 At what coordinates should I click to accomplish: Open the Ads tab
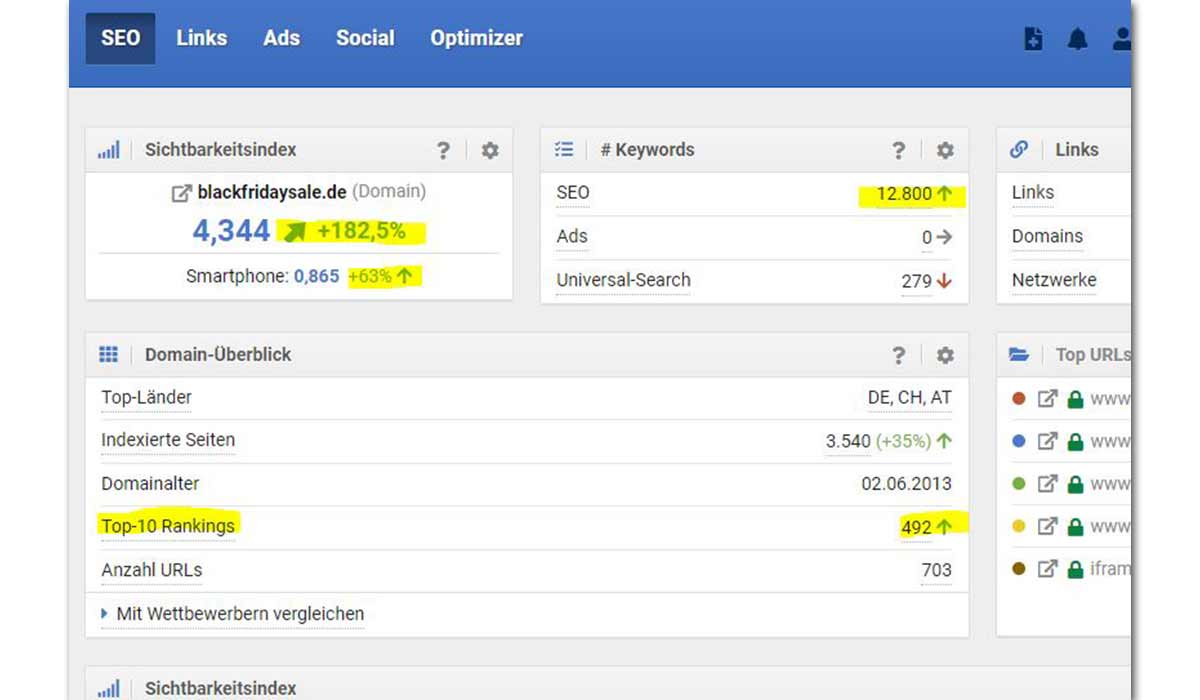pyautogui.click(x=281, y=38)
